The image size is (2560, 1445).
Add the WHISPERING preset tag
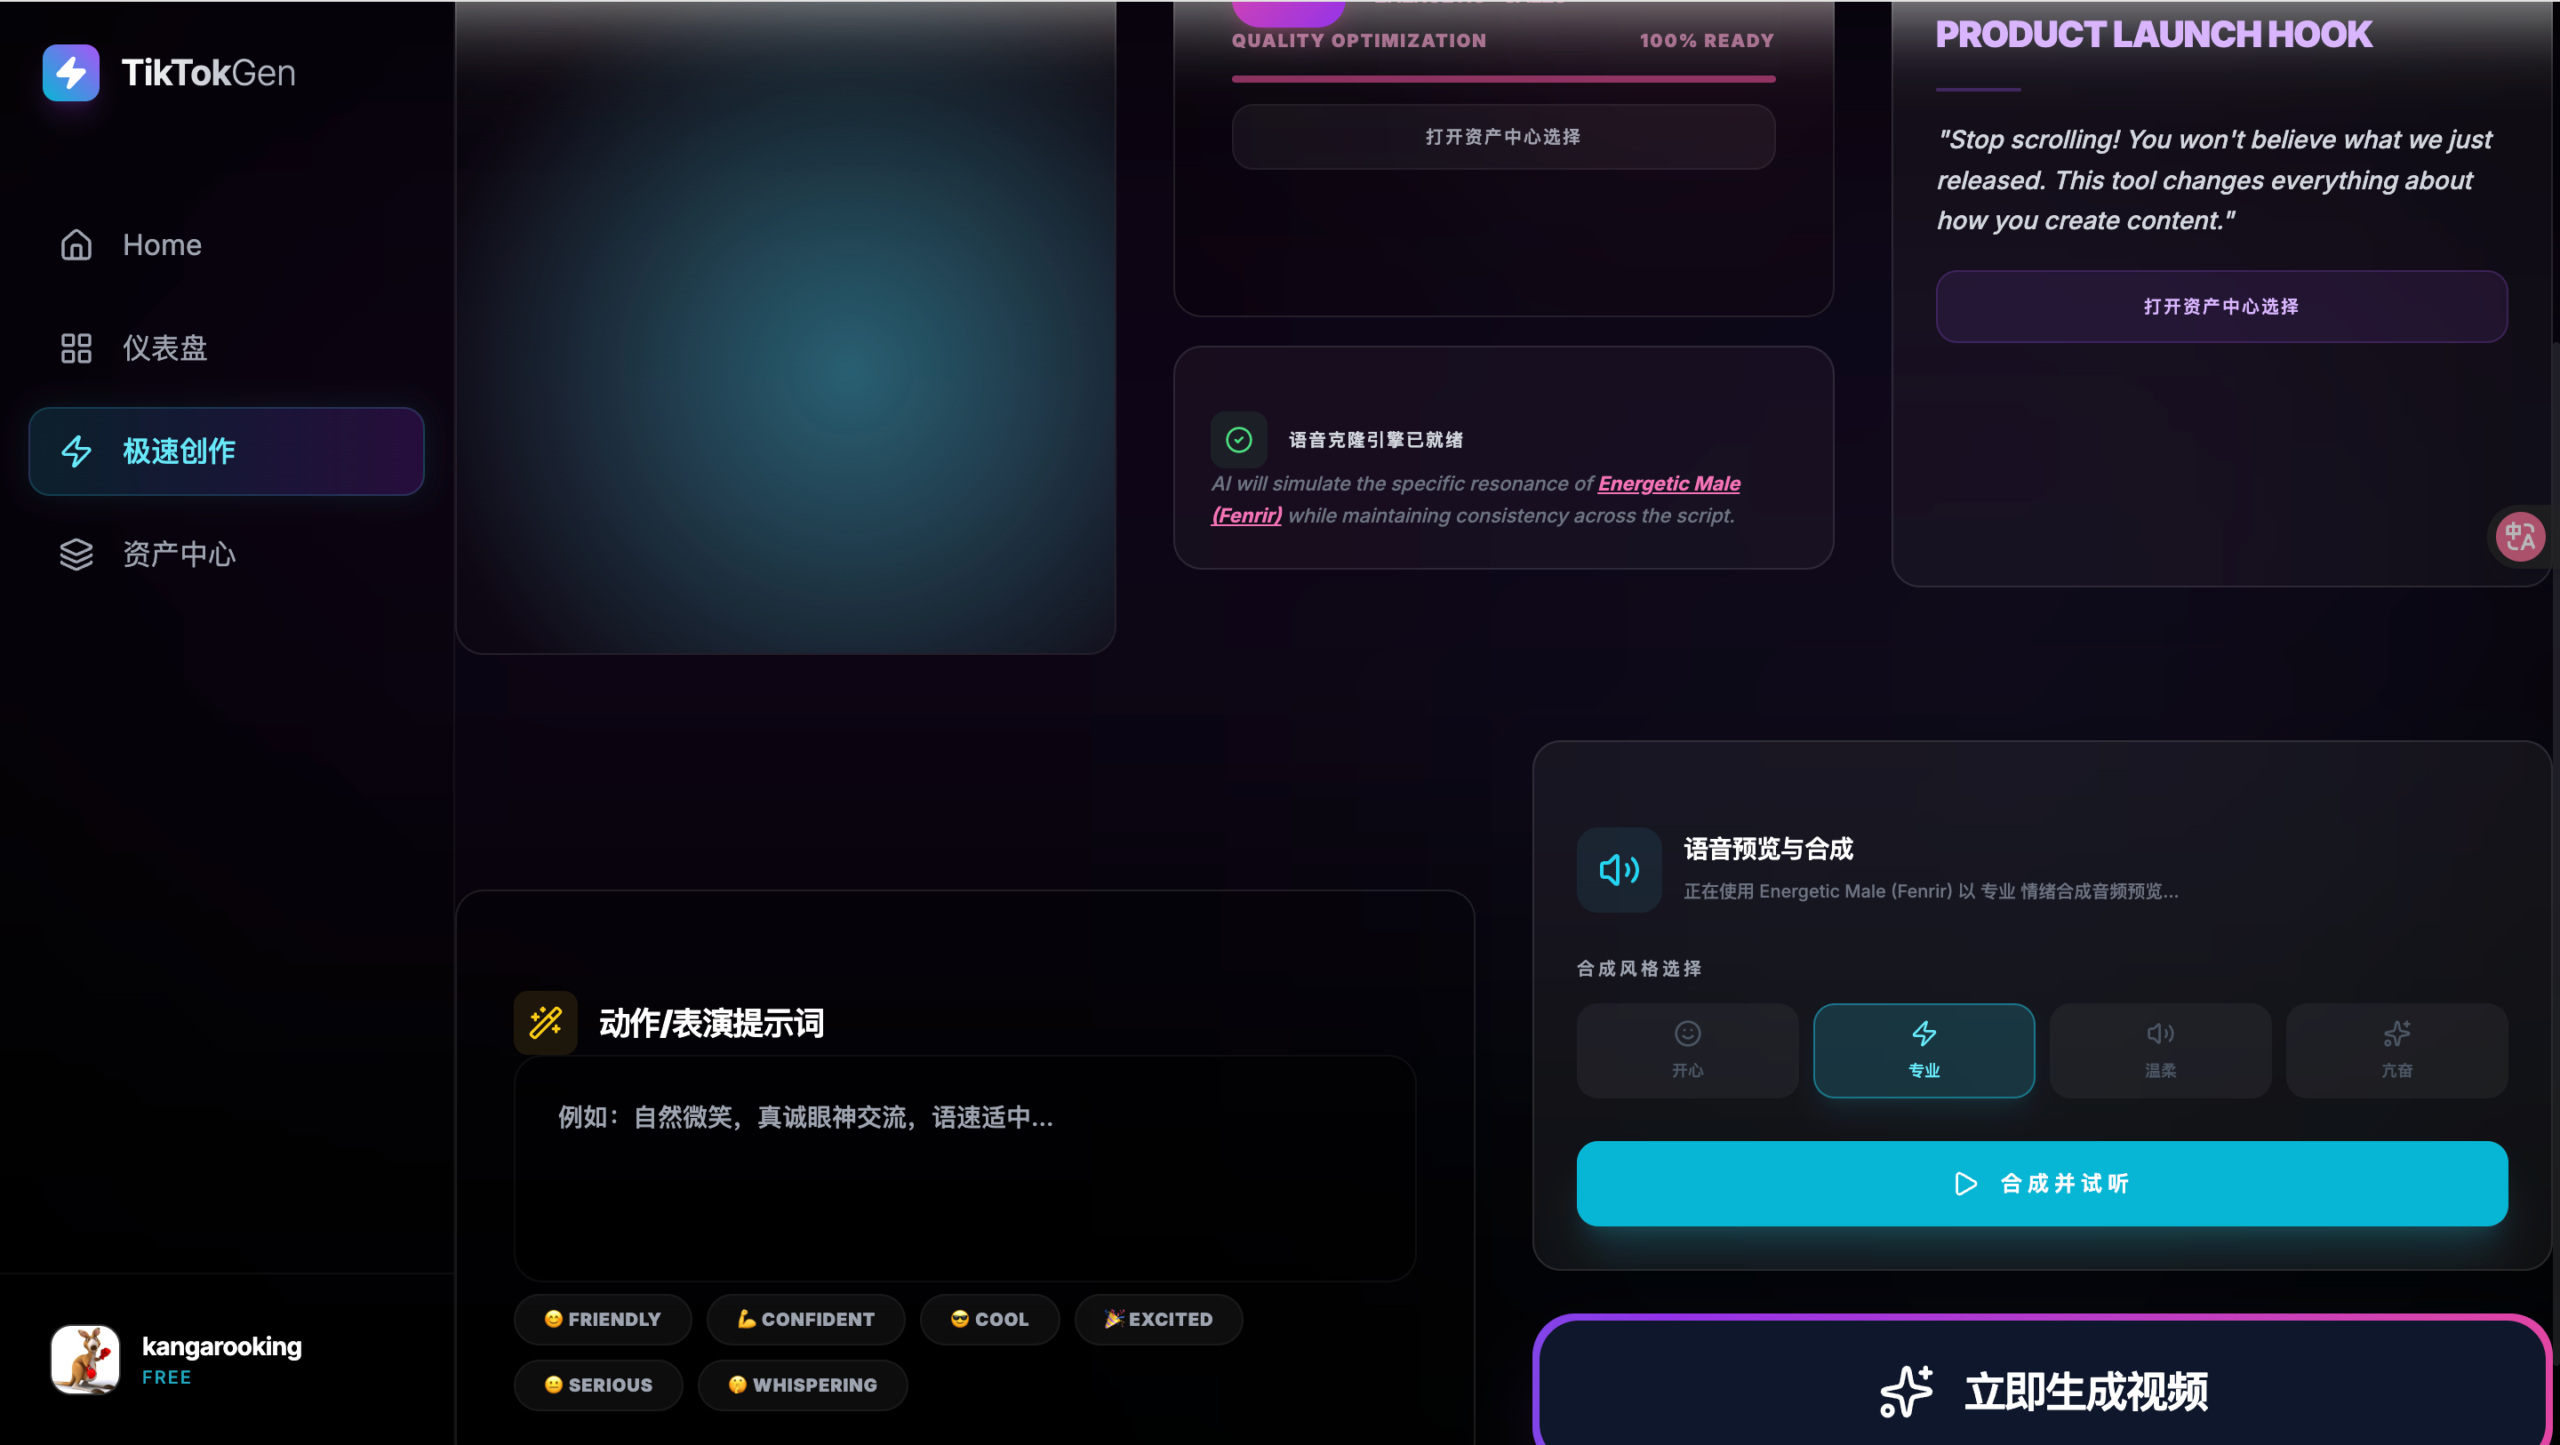[802, 1385]
